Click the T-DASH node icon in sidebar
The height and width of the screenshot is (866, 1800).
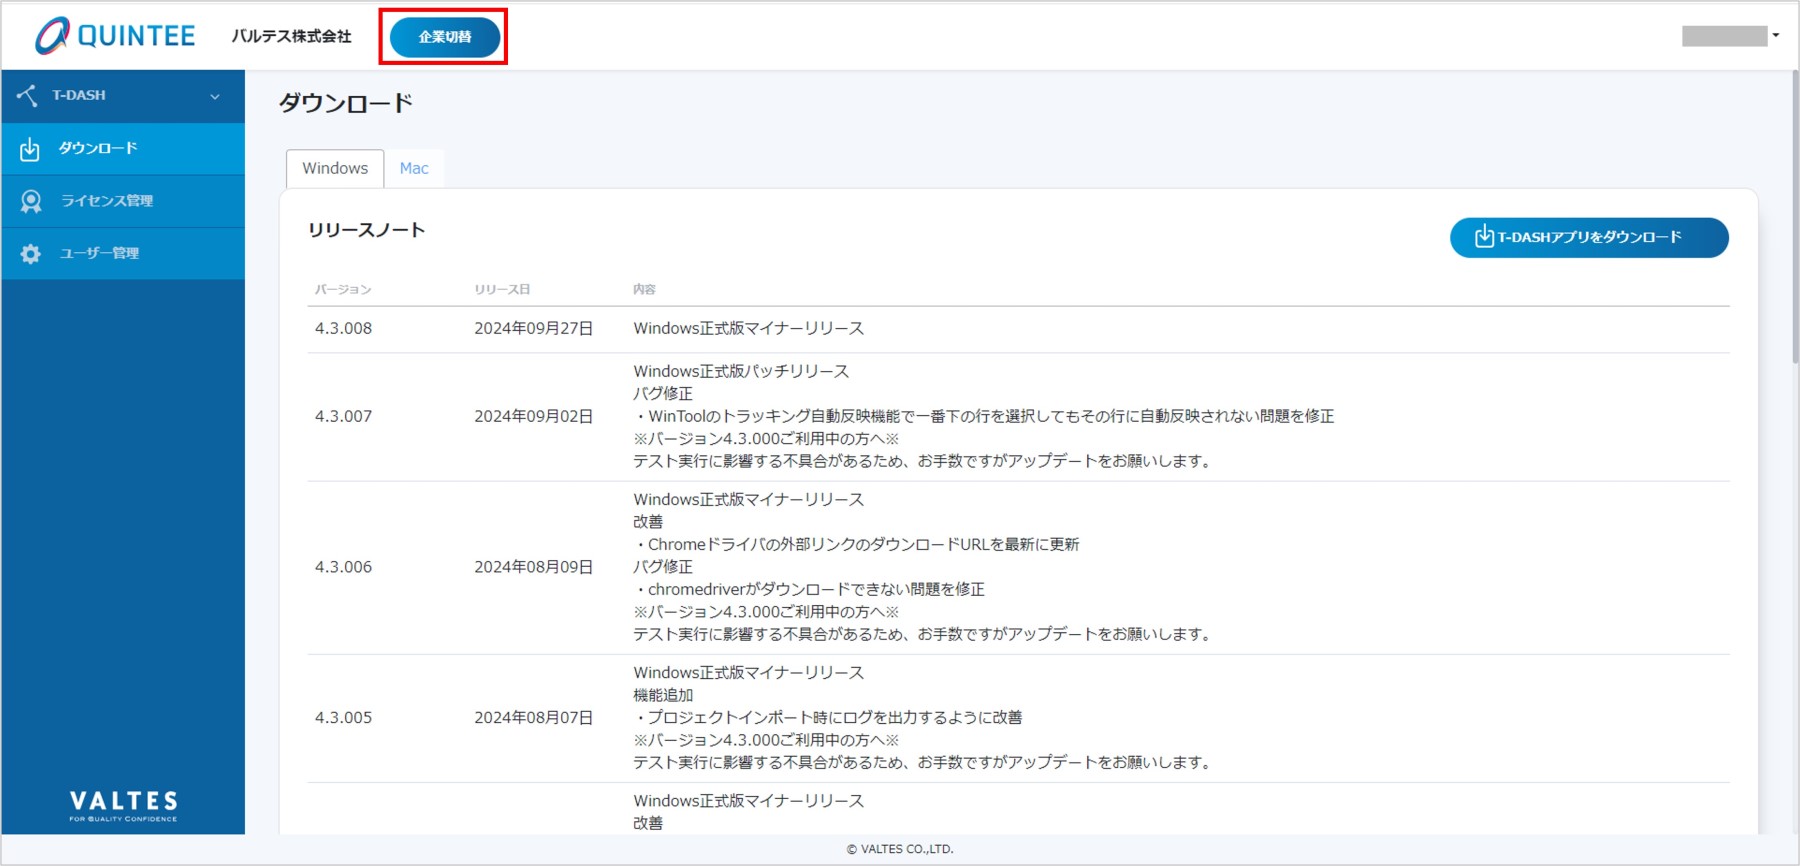(x=27, y=95)
